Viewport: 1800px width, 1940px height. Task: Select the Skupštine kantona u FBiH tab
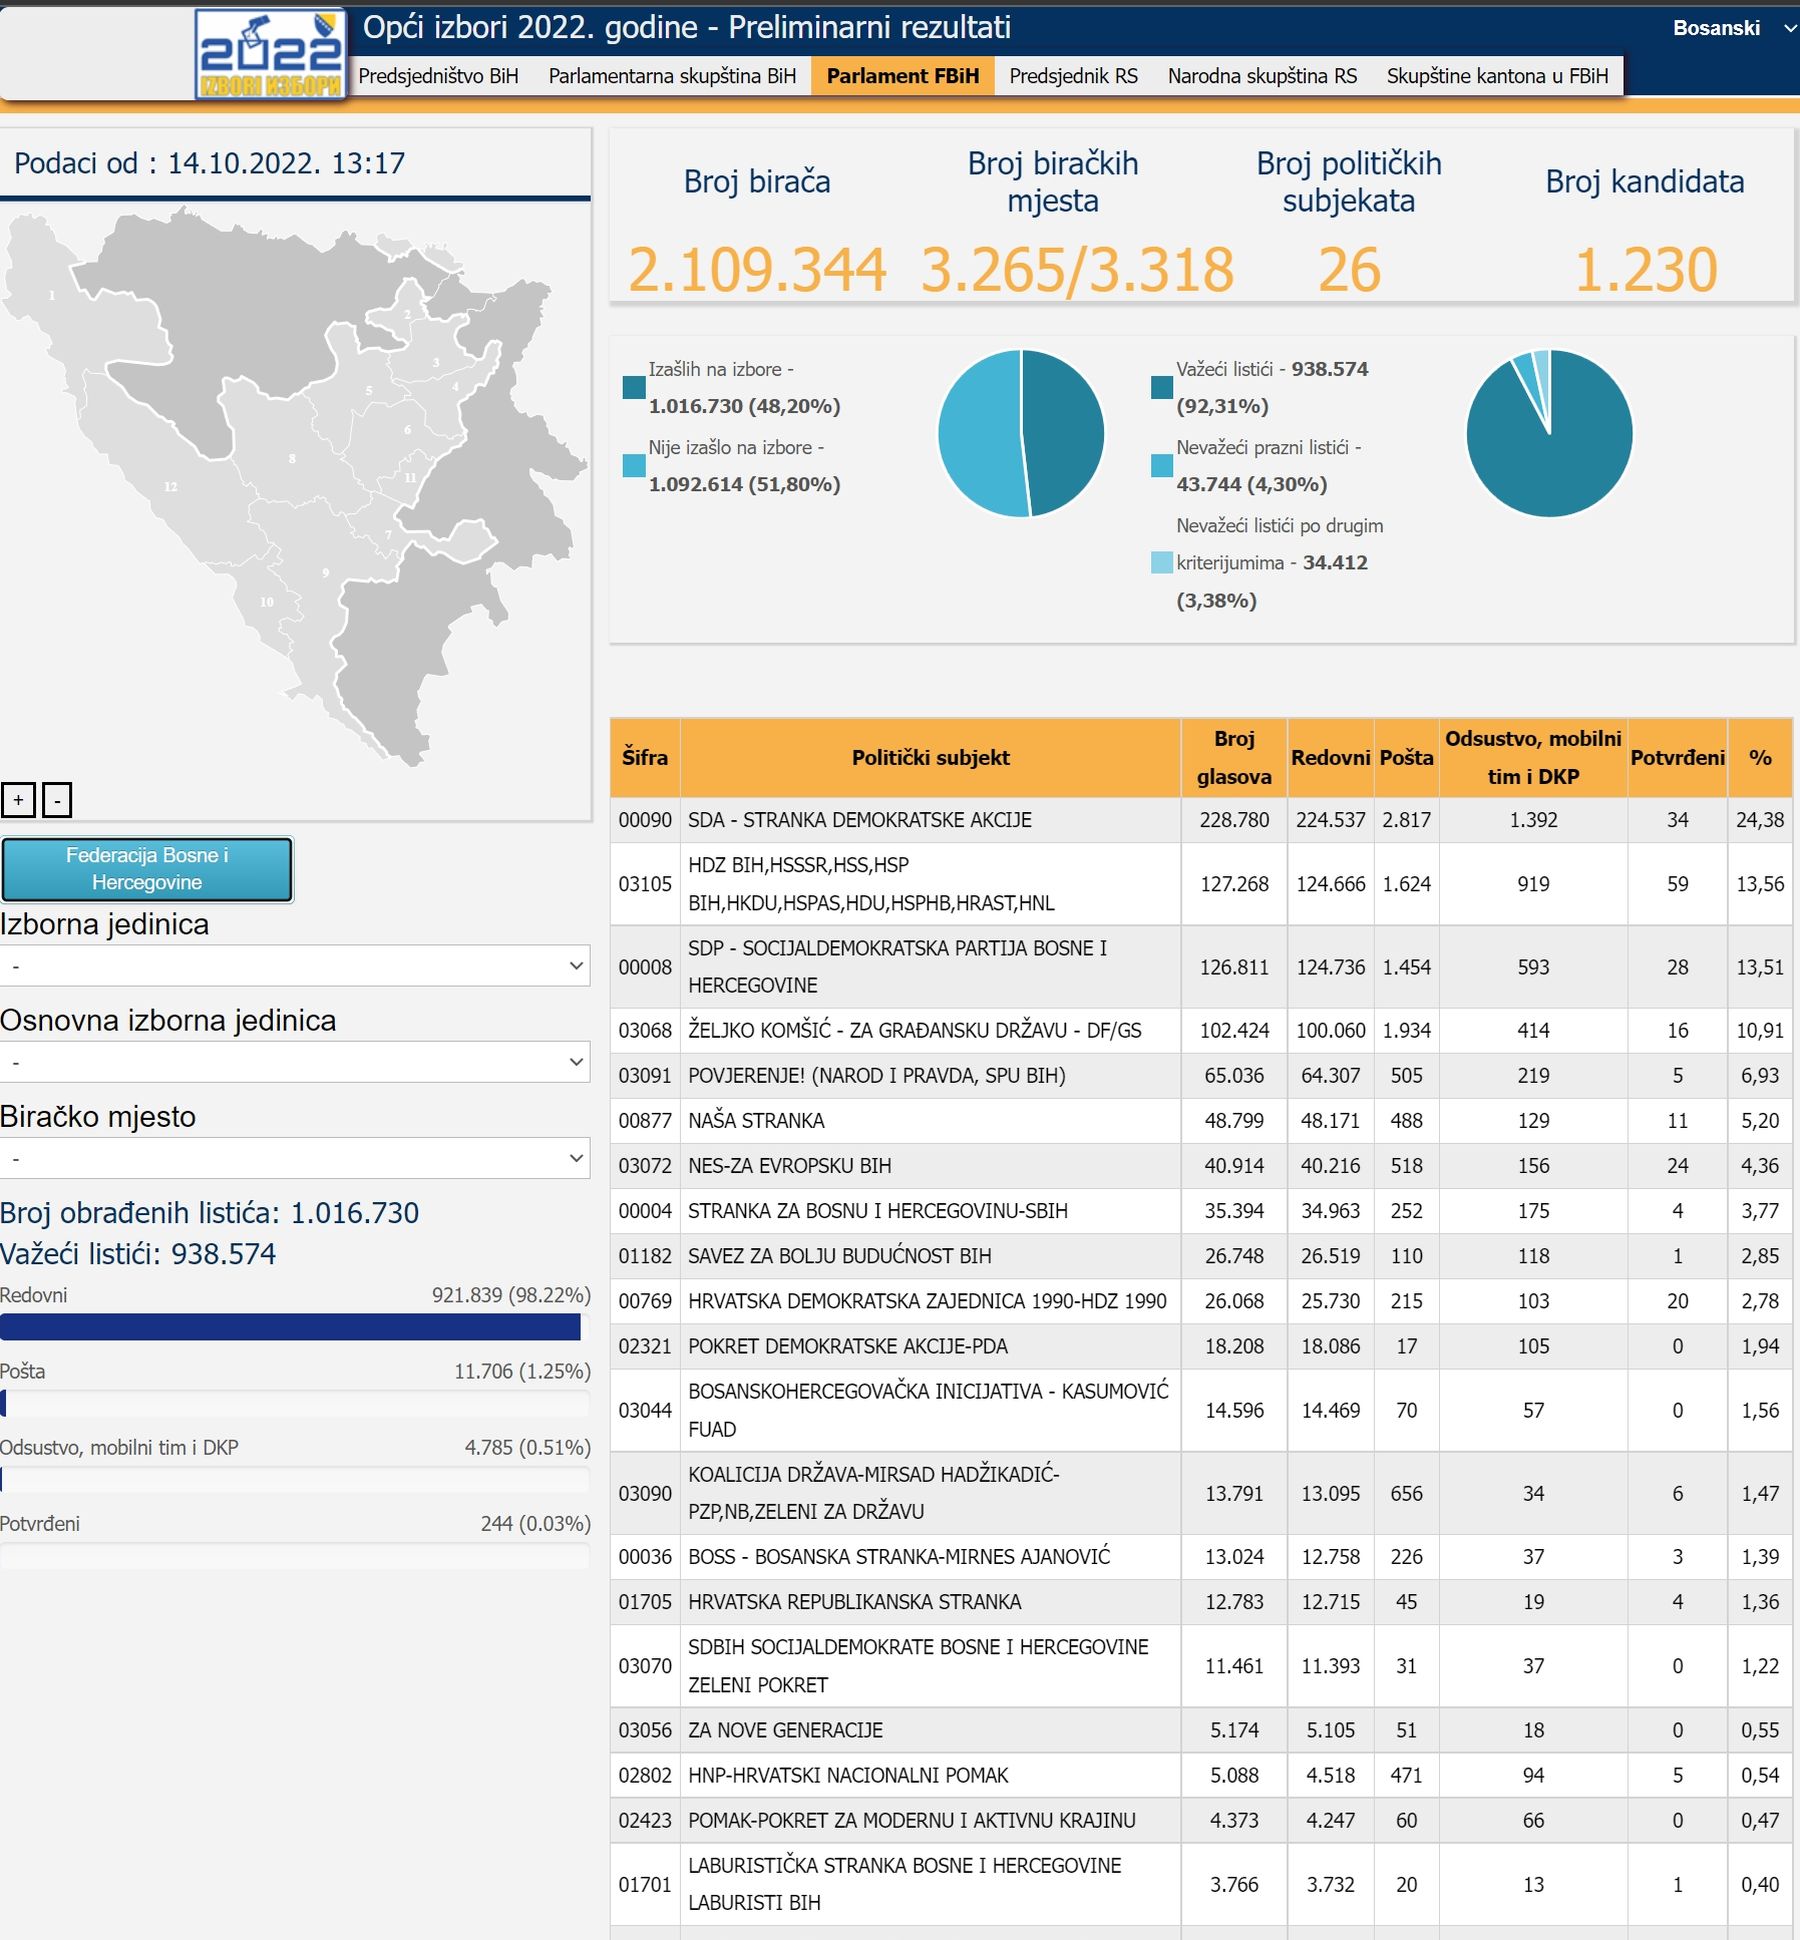tap(1497, 76)
